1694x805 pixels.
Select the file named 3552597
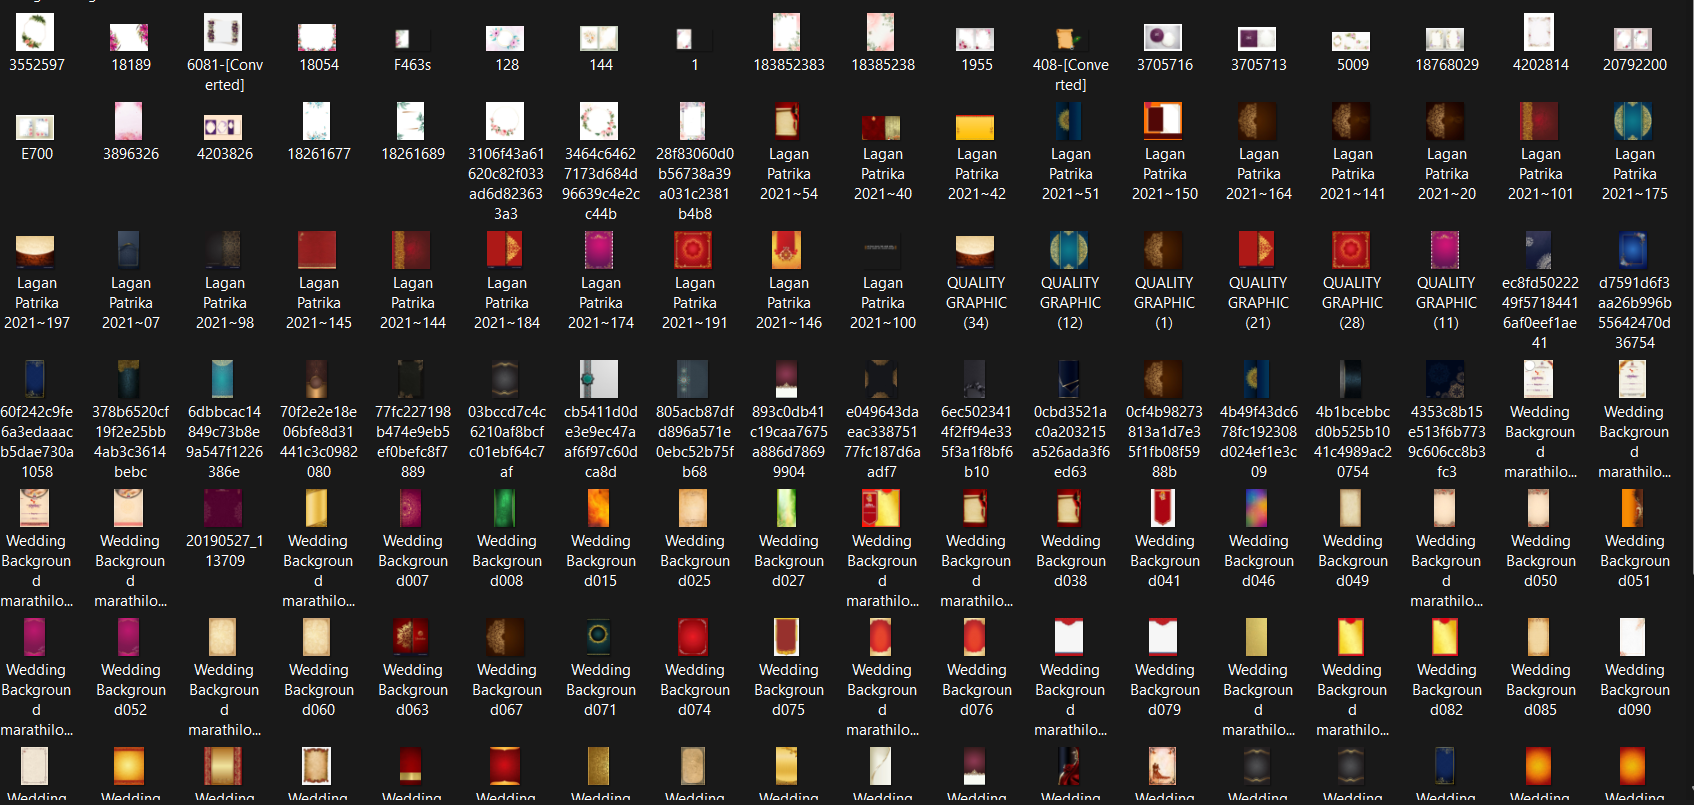(36, 34)
